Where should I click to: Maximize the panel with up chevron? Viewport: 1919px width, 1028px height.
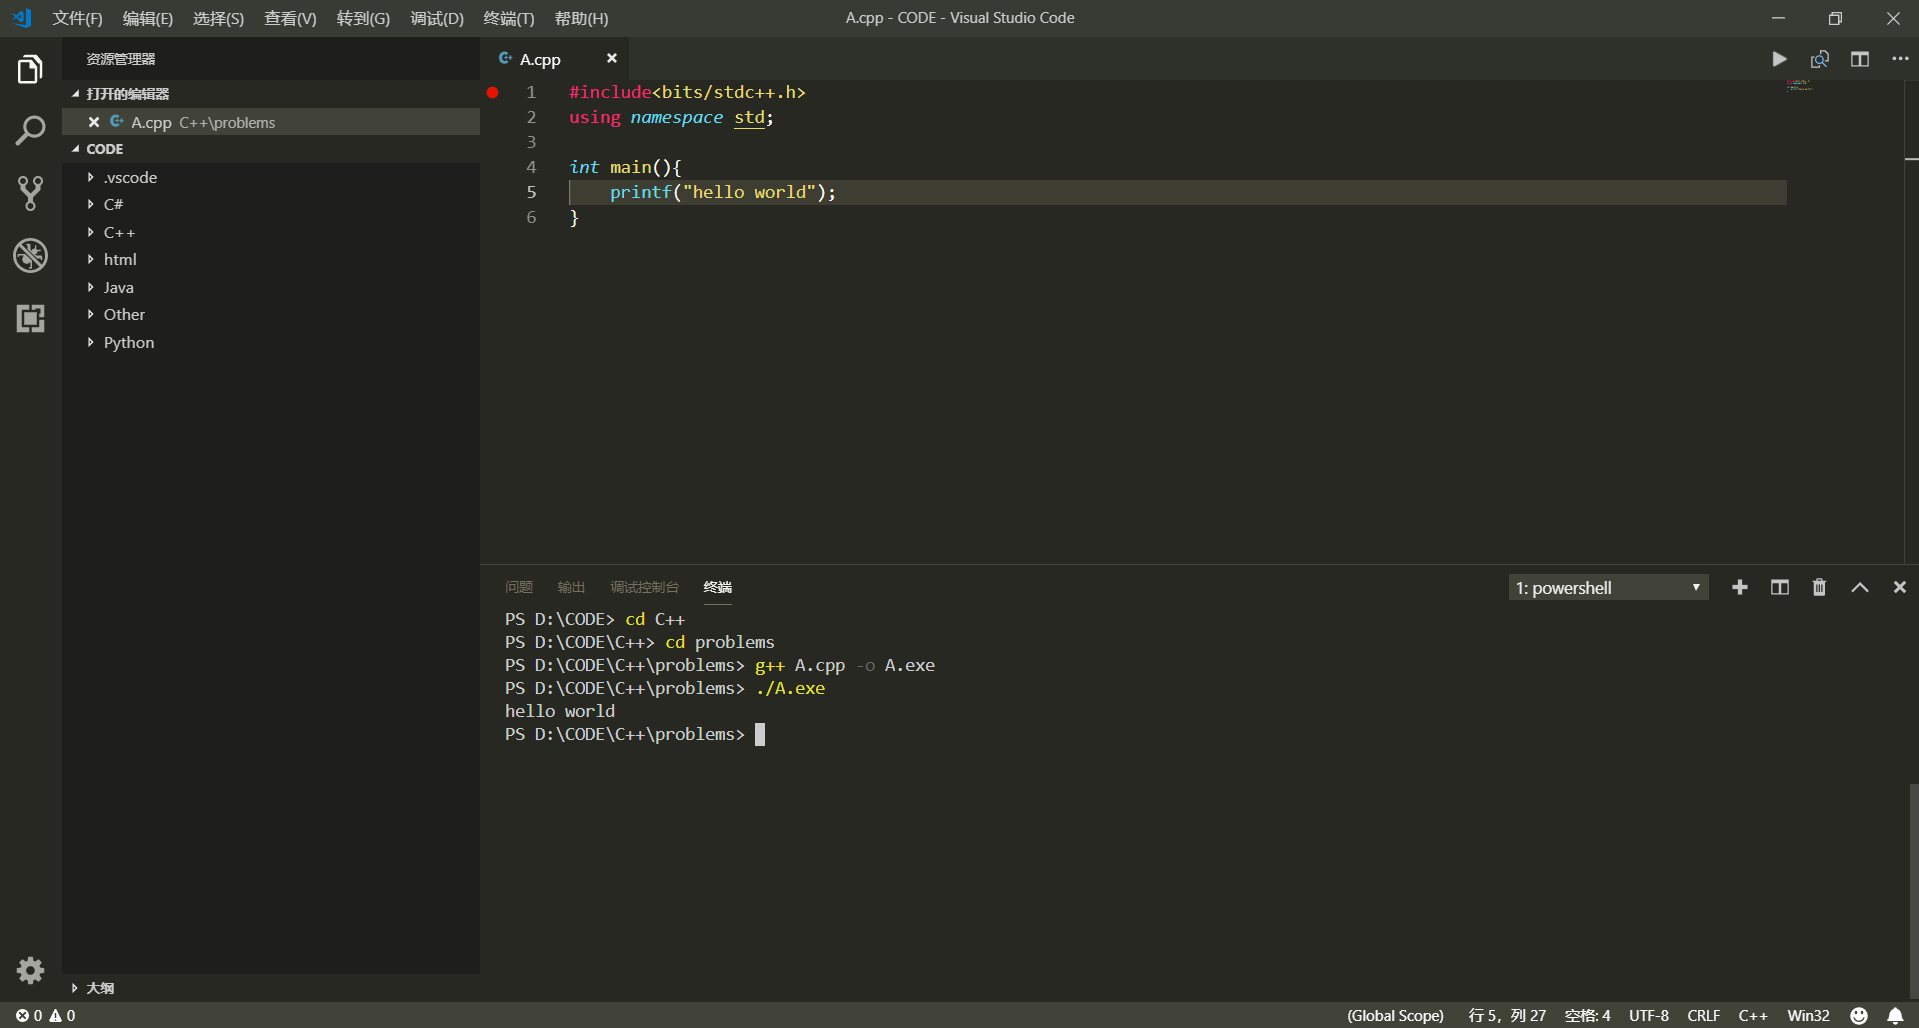click(1860, 587)
